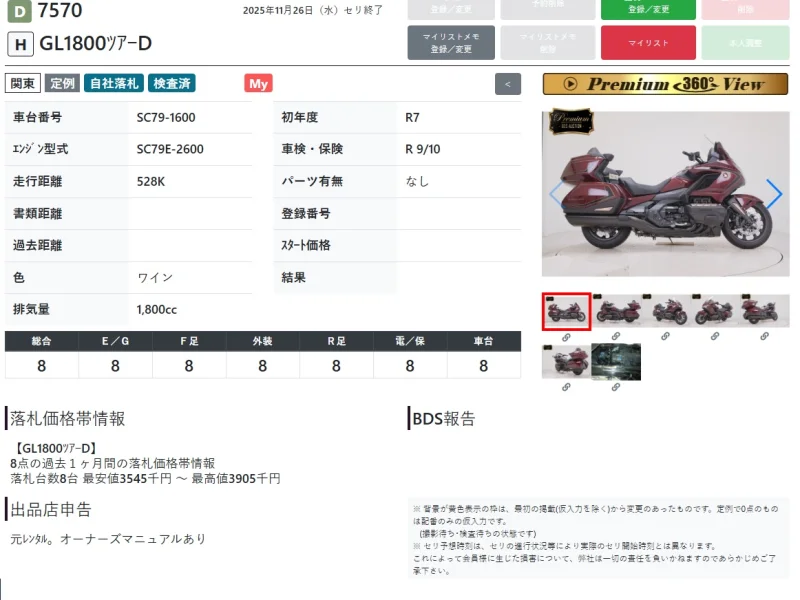Click the faded マイリストメモ 削除 button
This screenshot has width=800, height=600.
547,43
